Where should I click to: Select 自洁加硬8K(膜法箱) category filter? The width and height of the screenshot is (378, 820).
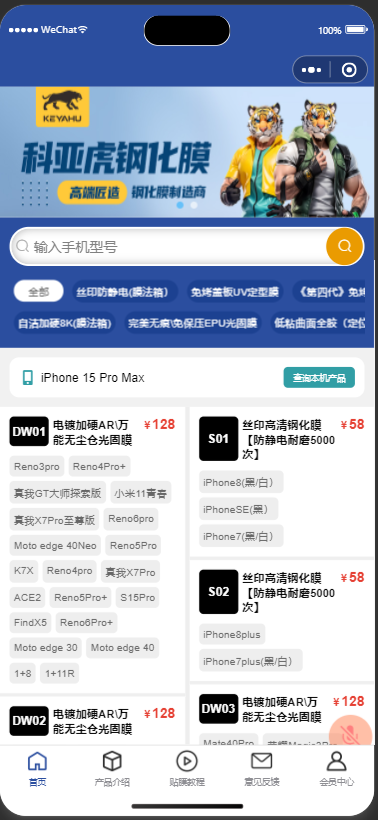click(x=65, y=323)
